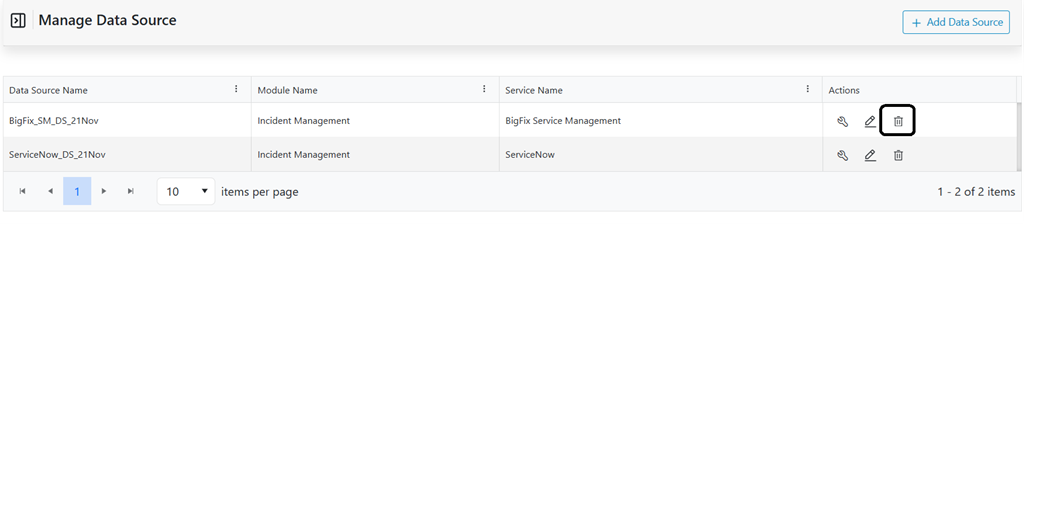Open the configure wrench for BigFix_SM_DS_21Nov
This screenshot has width=1053, height=531.
[x=842, y=121]
